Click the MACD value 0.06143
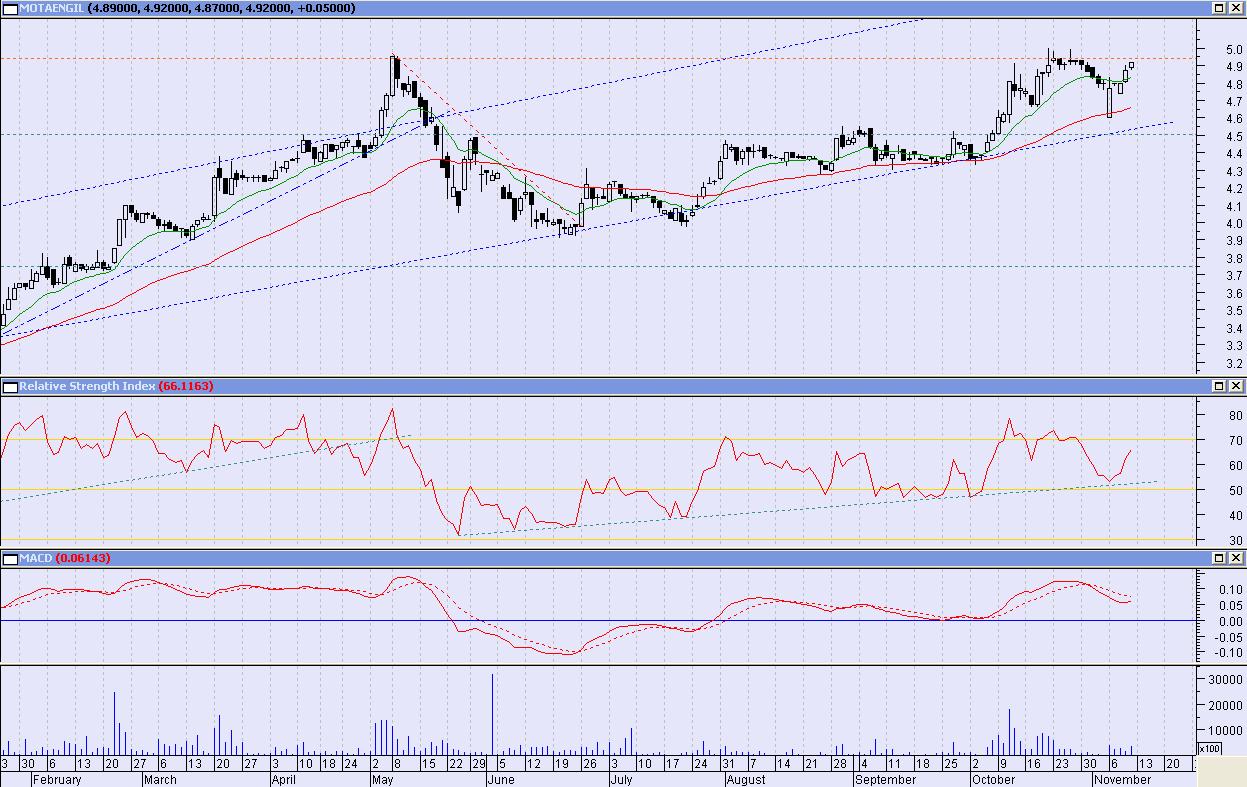The image size is (1247, 787). pyautogui.click(x=83, y=557)
